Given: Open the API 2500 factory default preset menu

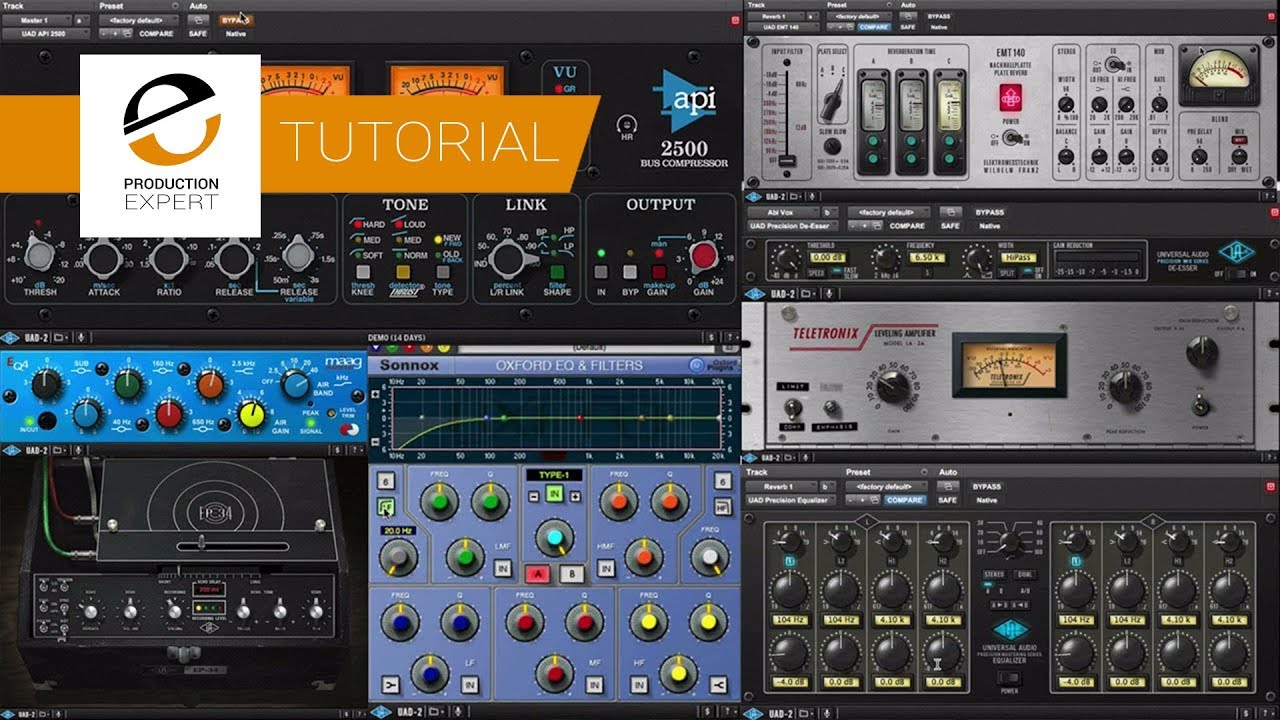Looking at the screenshot, I should (x=137, y=19).
